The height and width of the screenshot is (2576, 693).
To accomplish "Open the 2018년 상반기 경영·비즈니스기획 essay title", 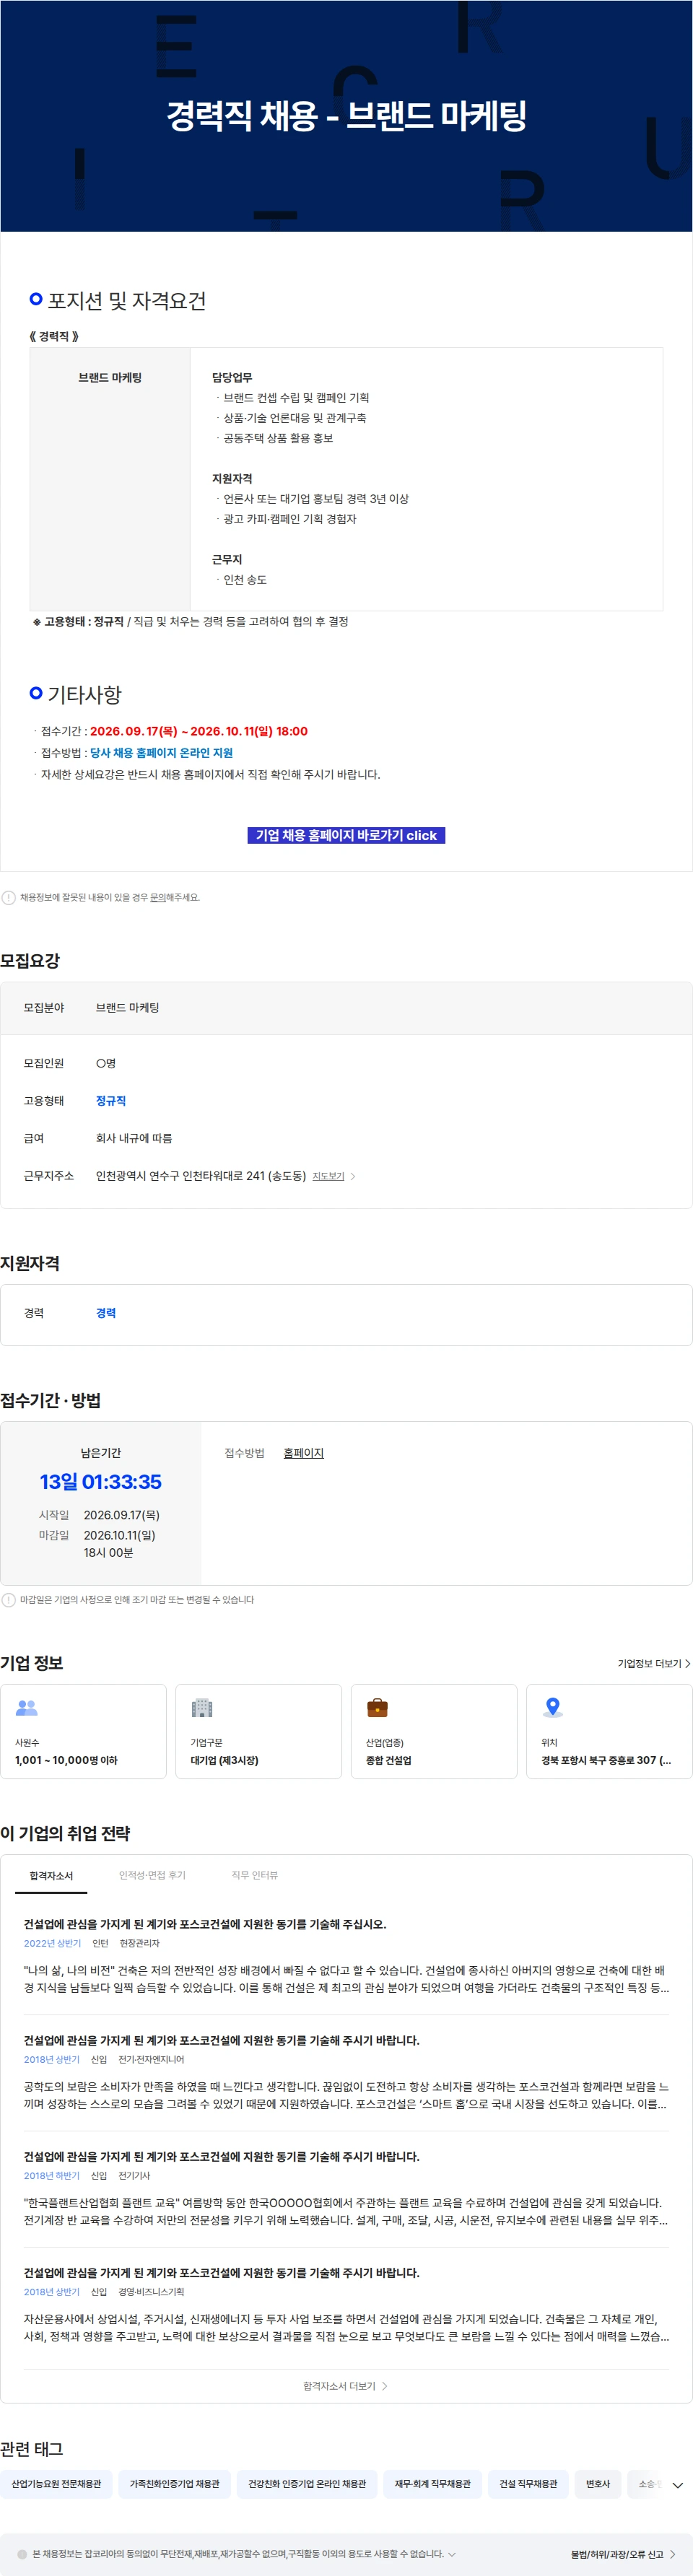I will 222,2273.
